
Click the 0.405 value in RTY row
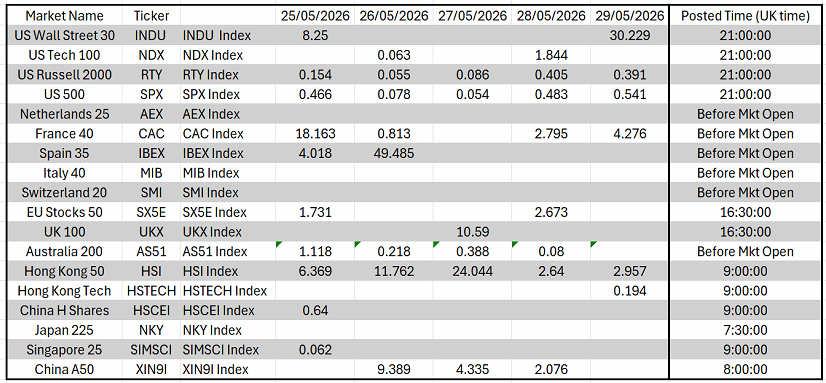[551, 75]
